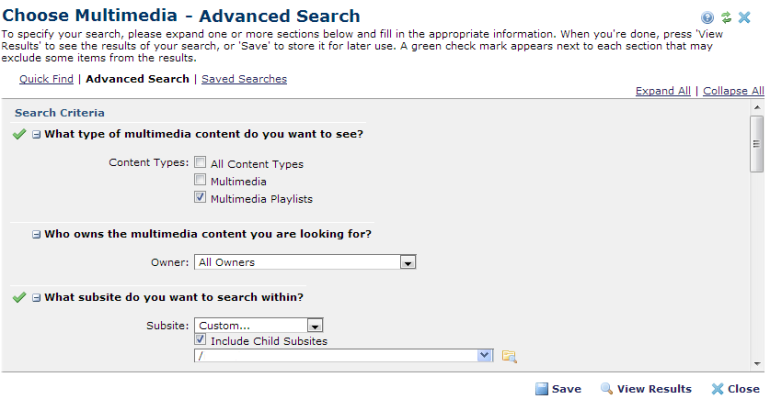The image size is (770, 410).
Task: Open the Owner dropdown list
Action: tap(407, 263)
